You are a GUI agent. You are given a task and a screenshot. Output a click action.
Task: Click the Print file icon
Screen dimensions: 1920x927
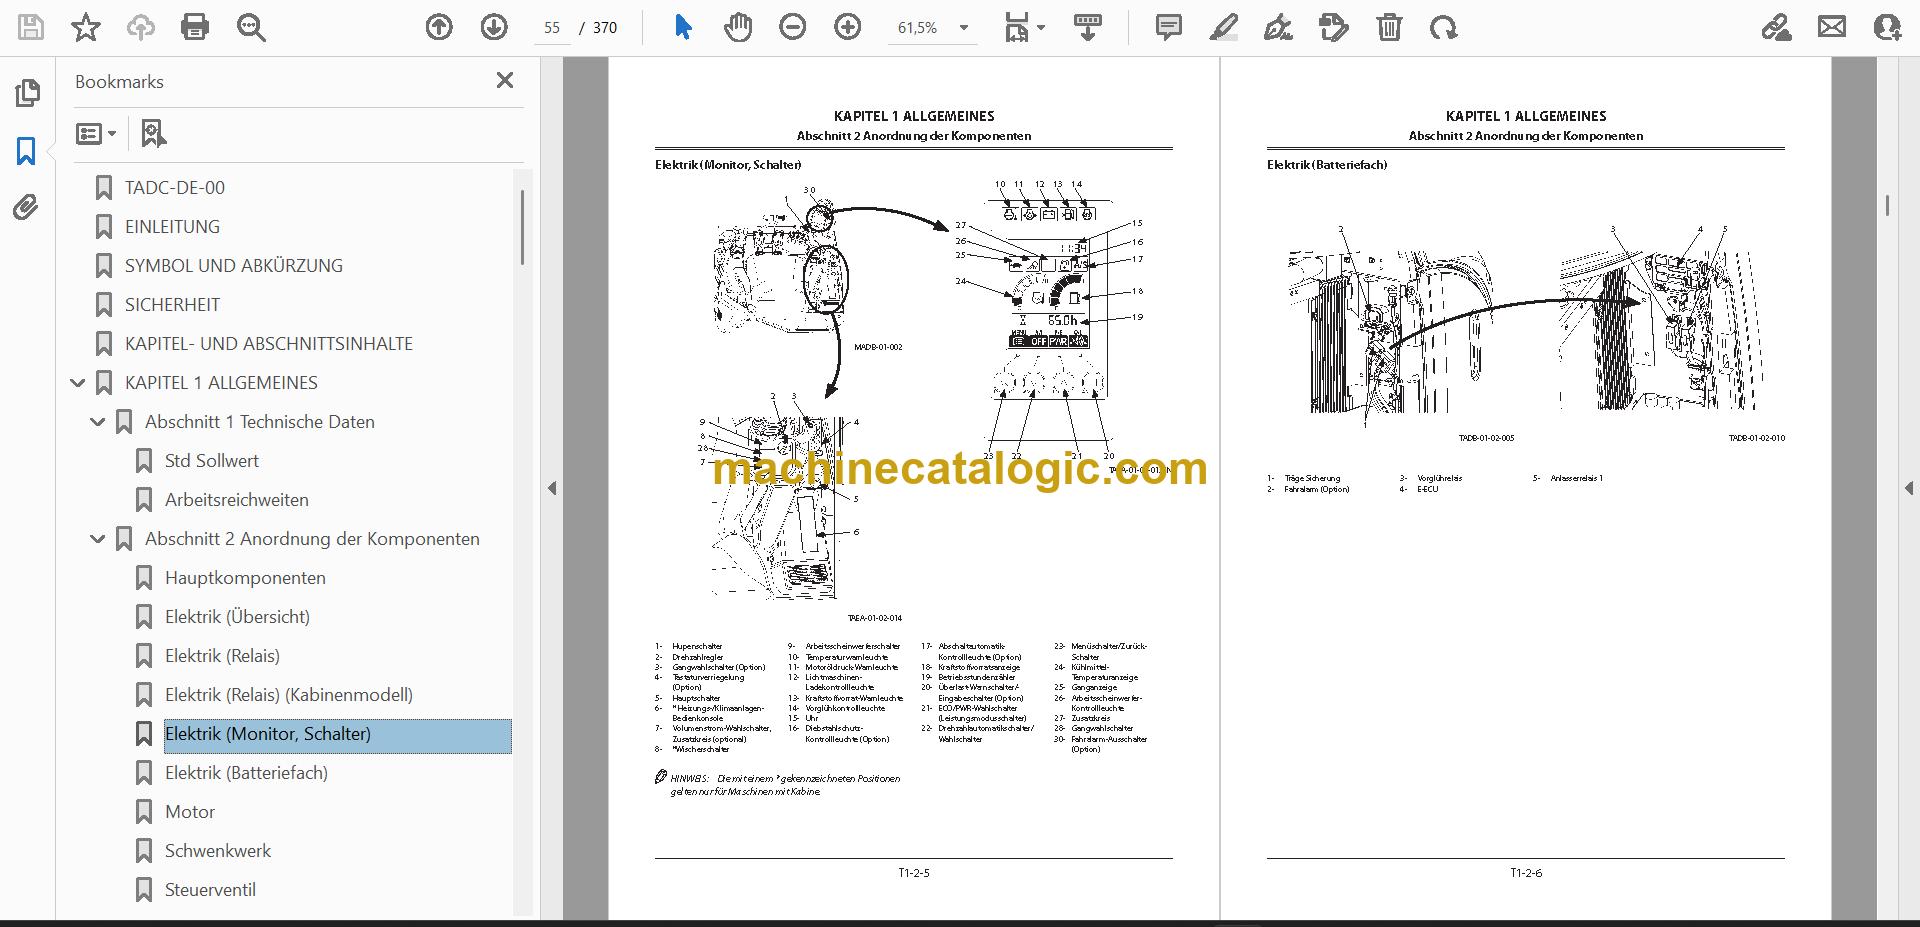point(195,27)
